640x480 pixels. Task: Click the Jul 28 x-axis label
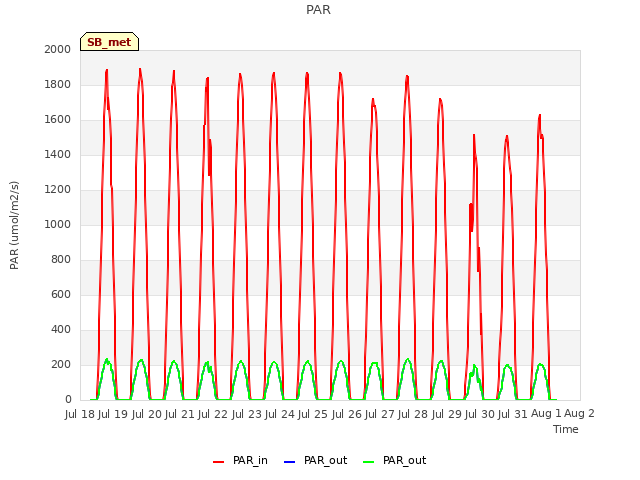pos(413,414)
